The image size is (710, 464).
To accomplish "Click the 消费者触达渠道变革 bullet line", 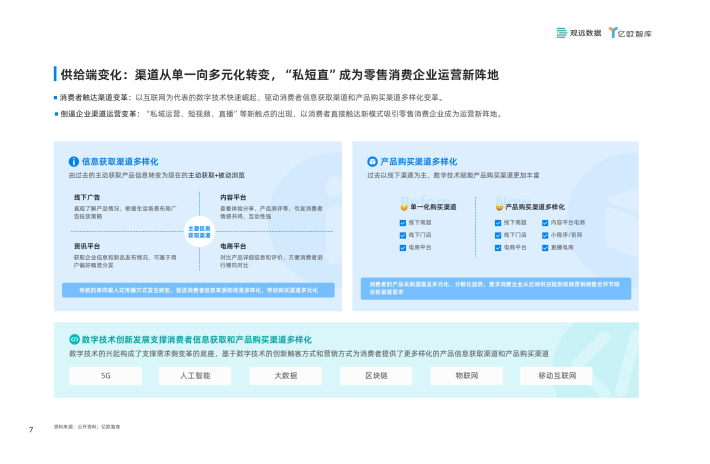I will tap(252, 98).
